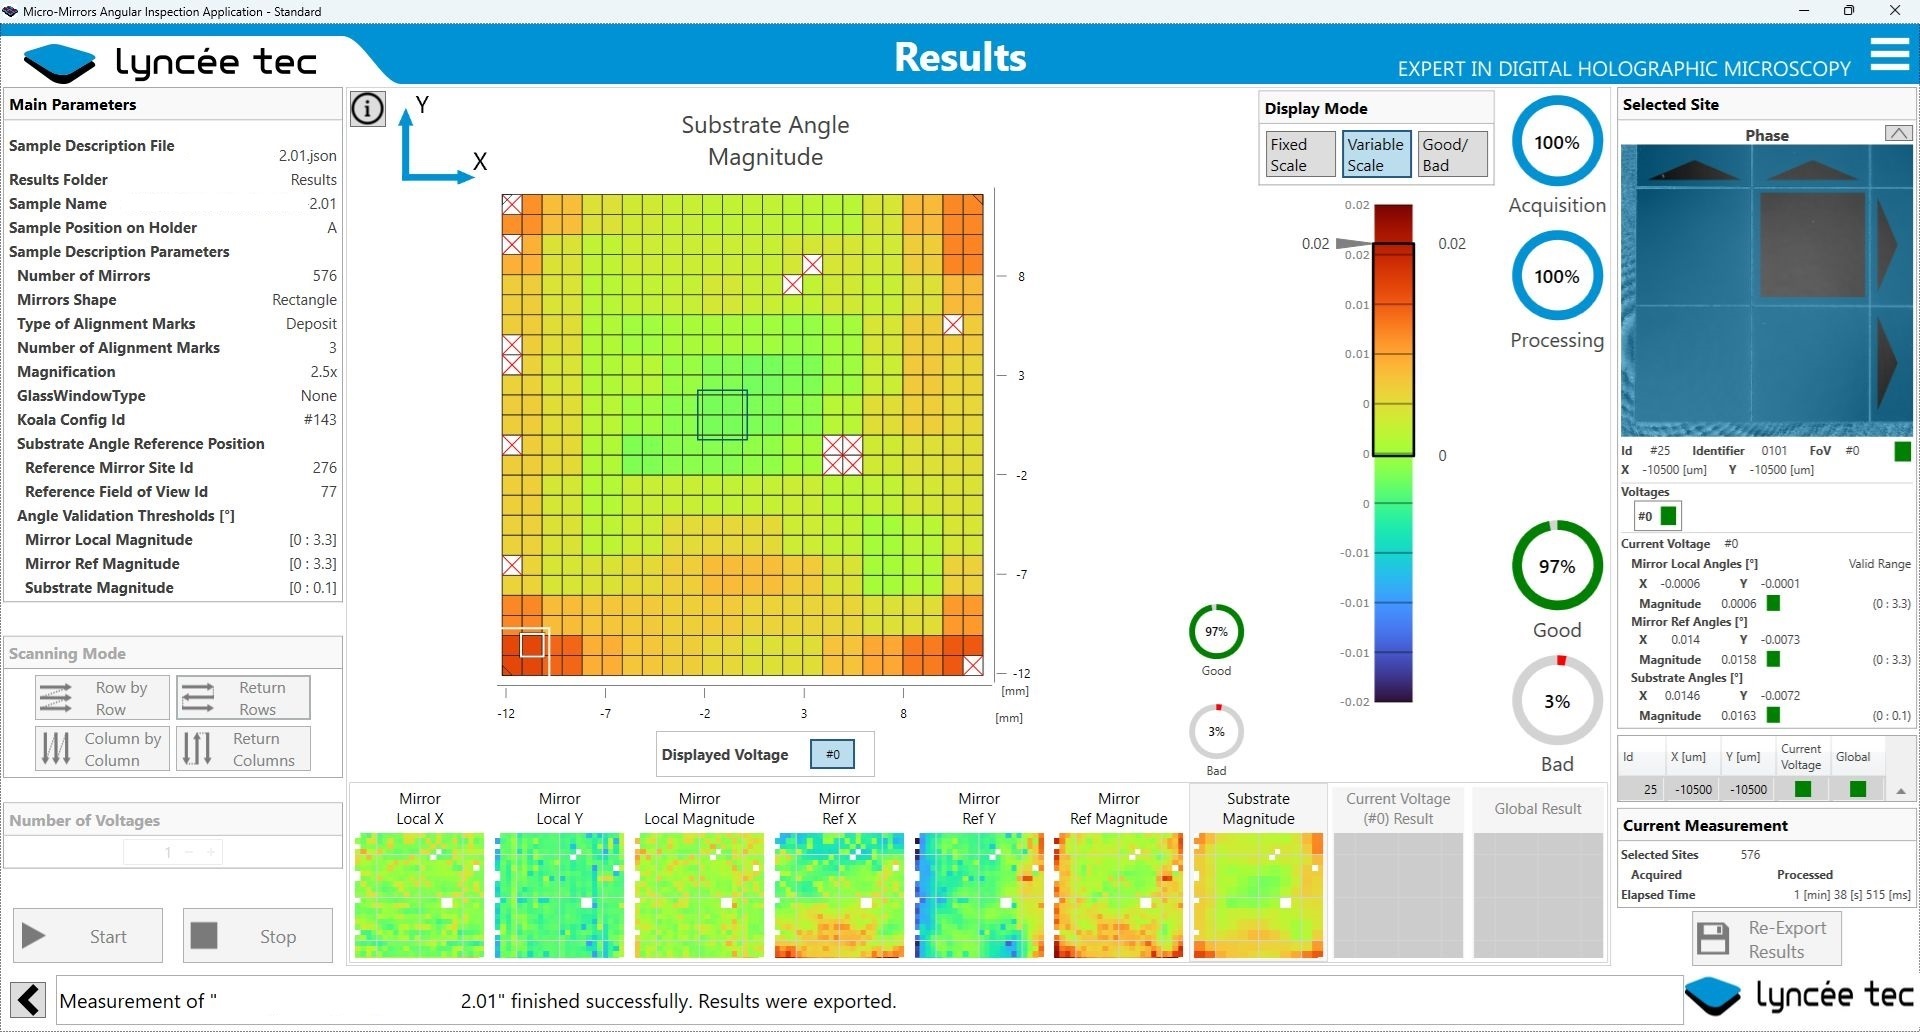Switch display mode to Fixed Scale
The height and width of the screenshot is (1032, 1920).
click(1299, 155)
